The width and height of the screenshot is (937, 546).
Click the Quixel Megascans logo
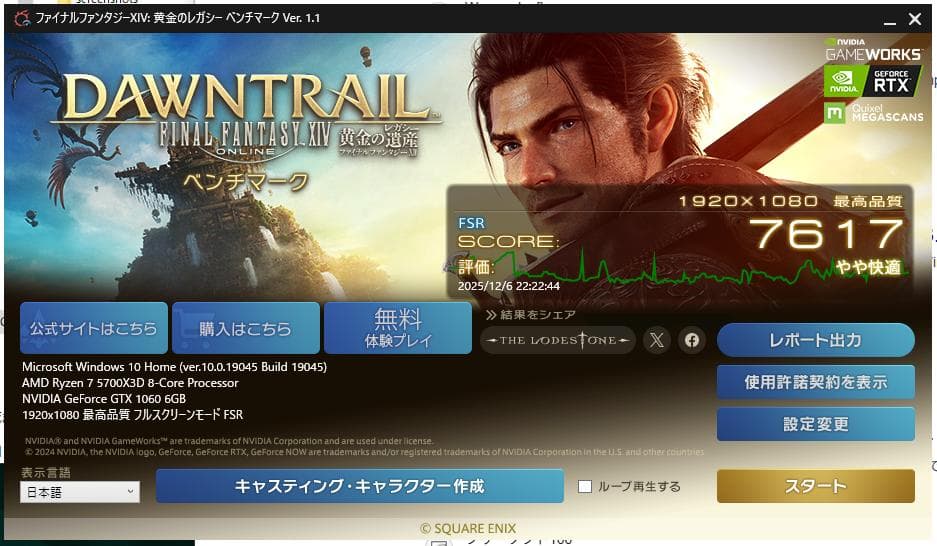click(874, 112)
